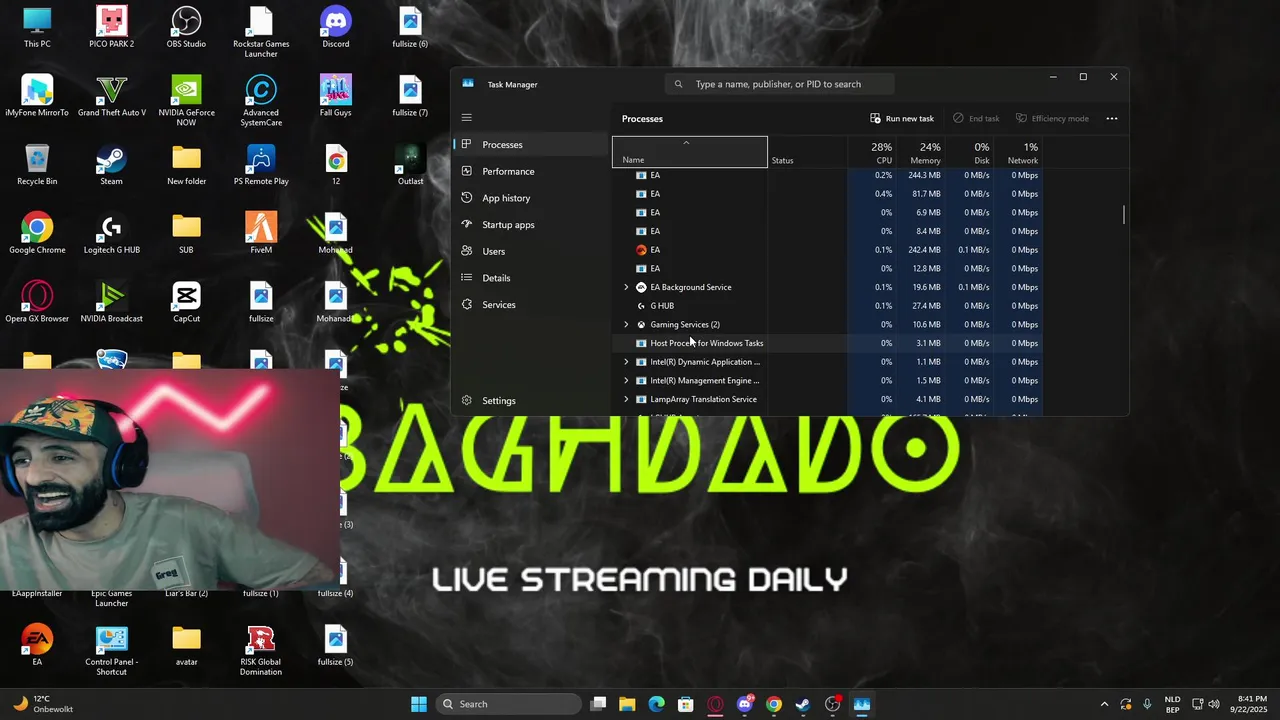
Task: Select iMyFone MirrorTo desktop icon
Action: tap(37, 96)
